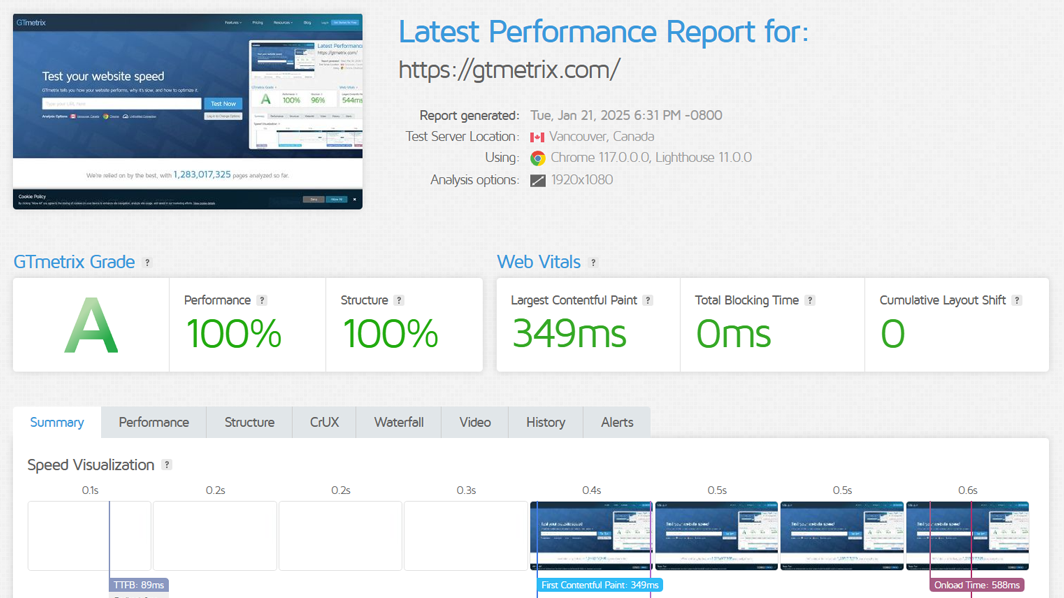Screen dimensions: 1064x598
Task: Click the Canada flag icon
Action: click(537, 136)
